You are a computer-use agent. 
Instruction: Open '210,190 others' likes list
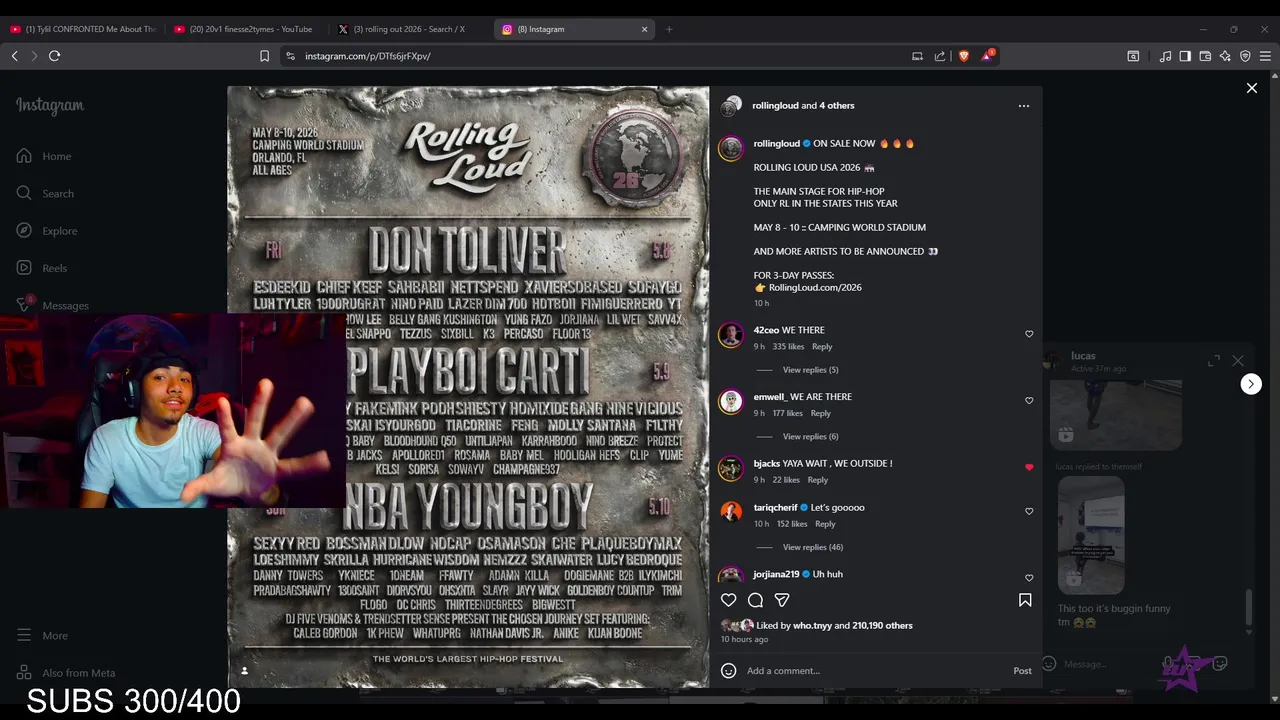[881, 626]
